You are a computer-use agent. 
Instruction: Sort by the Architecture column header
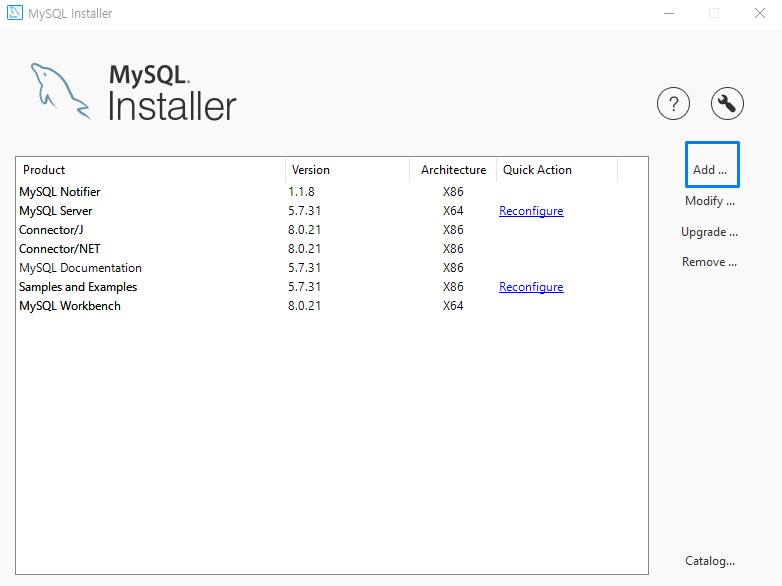click(453, 170)
